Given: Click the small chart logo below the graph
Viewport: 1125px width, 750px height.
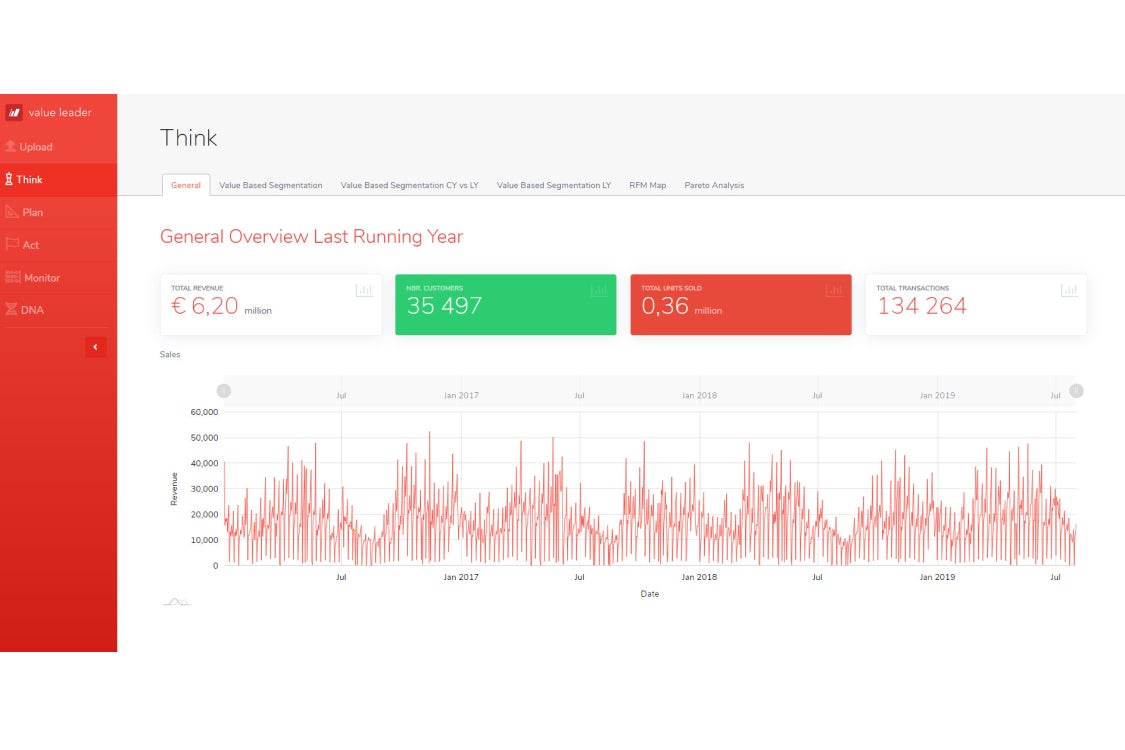Looking at the screenshot, I should pos(176,601).
